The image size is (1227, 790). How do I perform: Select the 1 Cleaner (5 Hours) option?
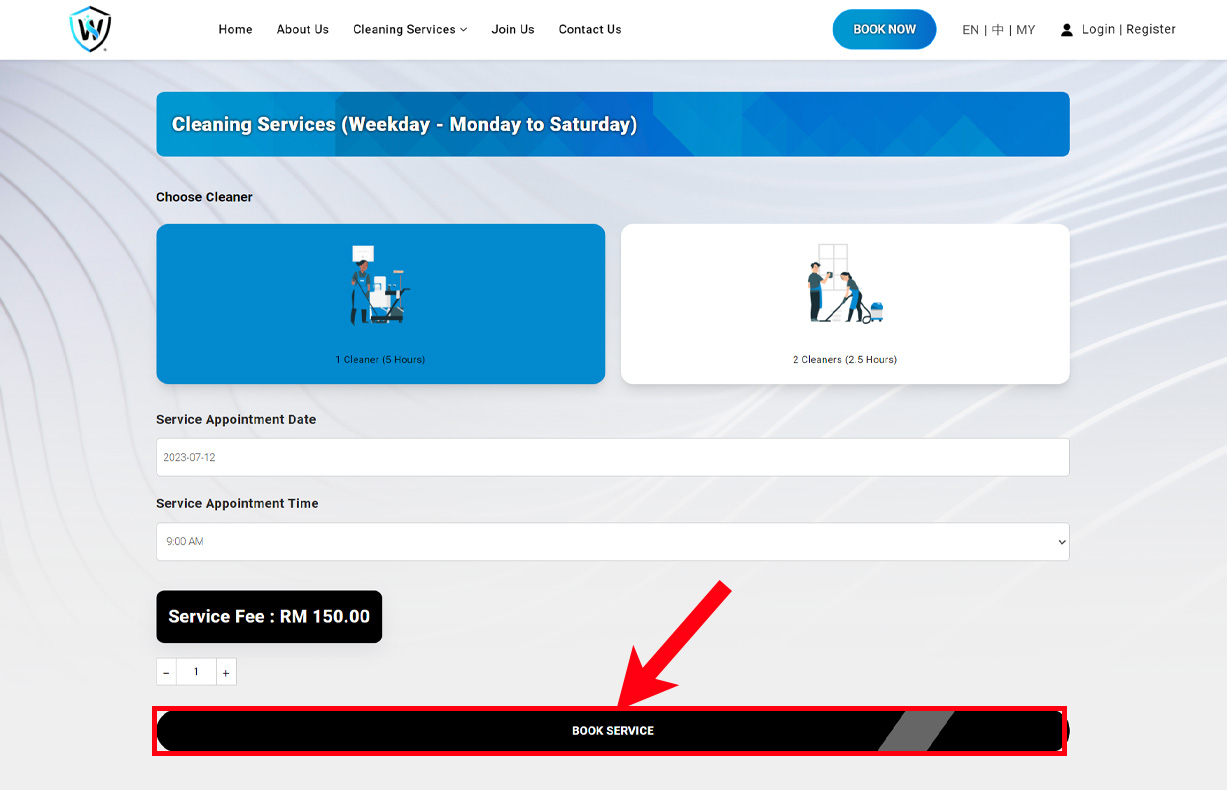pyautogui.click(x=380, y=359)
